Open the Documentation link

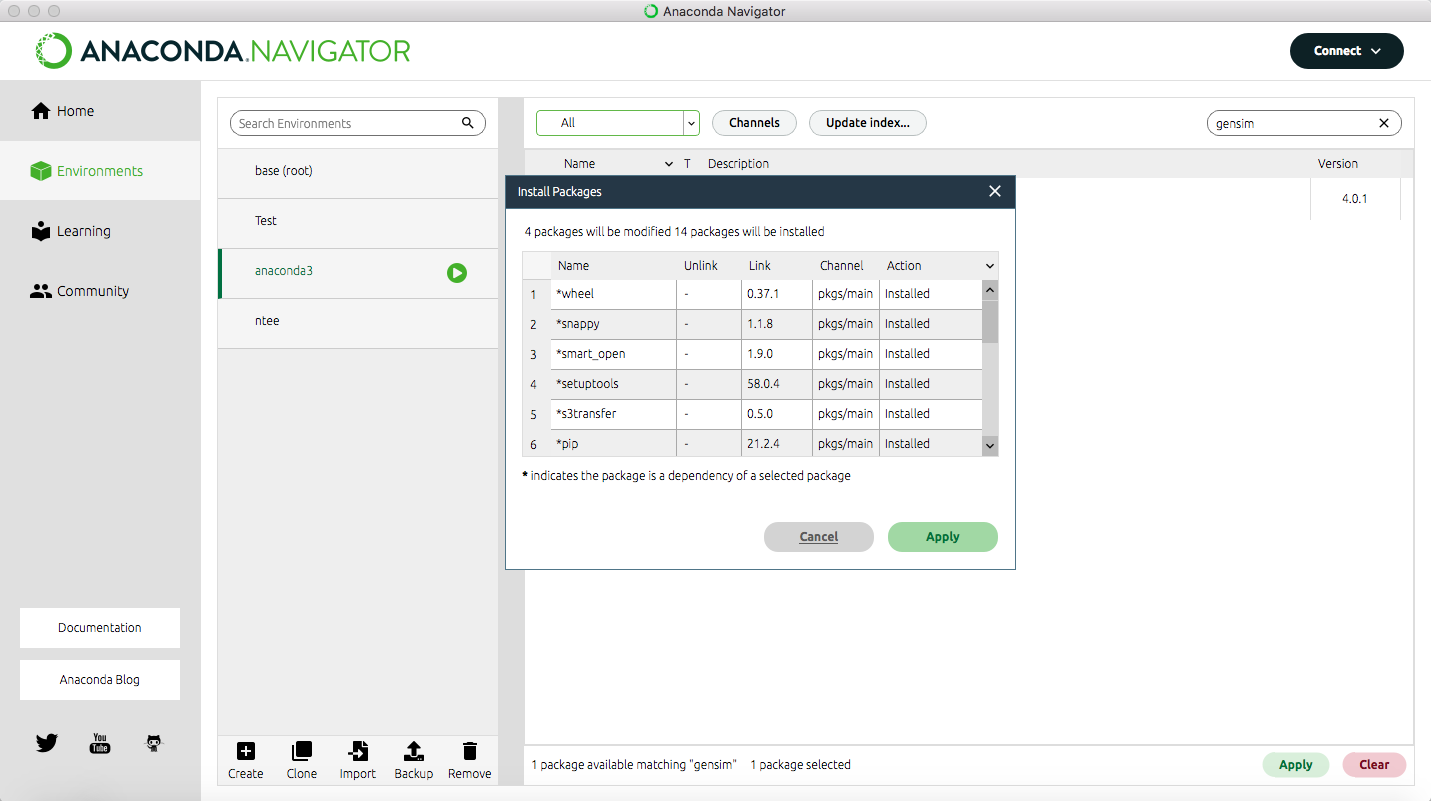point(100,628)
